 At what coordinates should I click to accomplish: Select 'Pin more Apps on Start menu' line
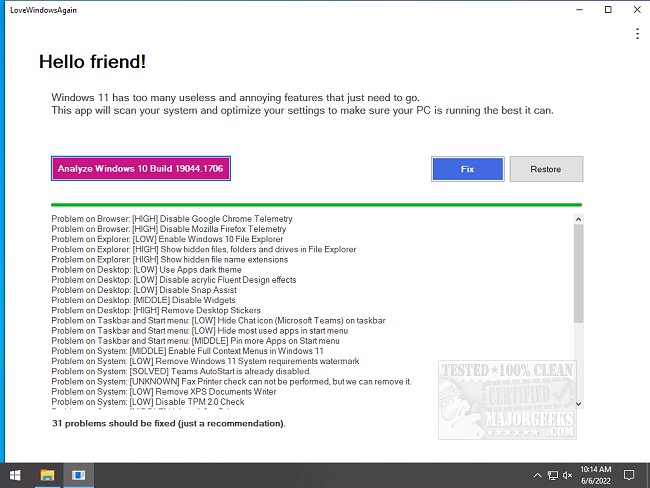tap(196, 341)
